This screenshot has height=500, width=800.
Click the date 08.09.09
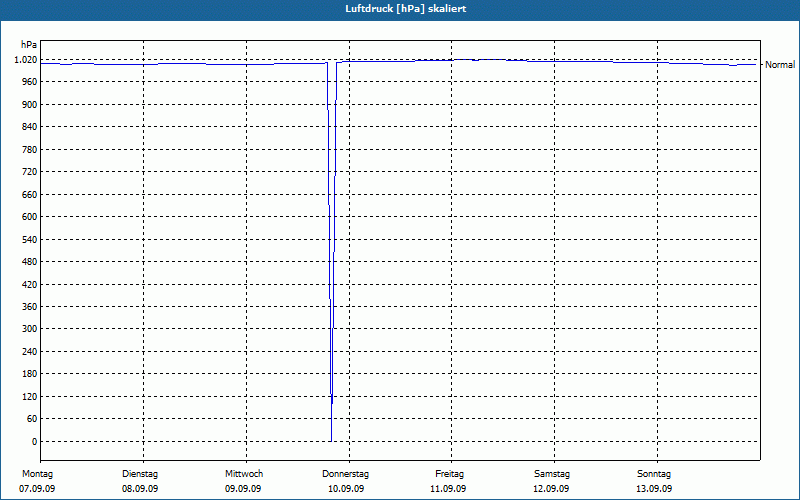tap(140, 489)
